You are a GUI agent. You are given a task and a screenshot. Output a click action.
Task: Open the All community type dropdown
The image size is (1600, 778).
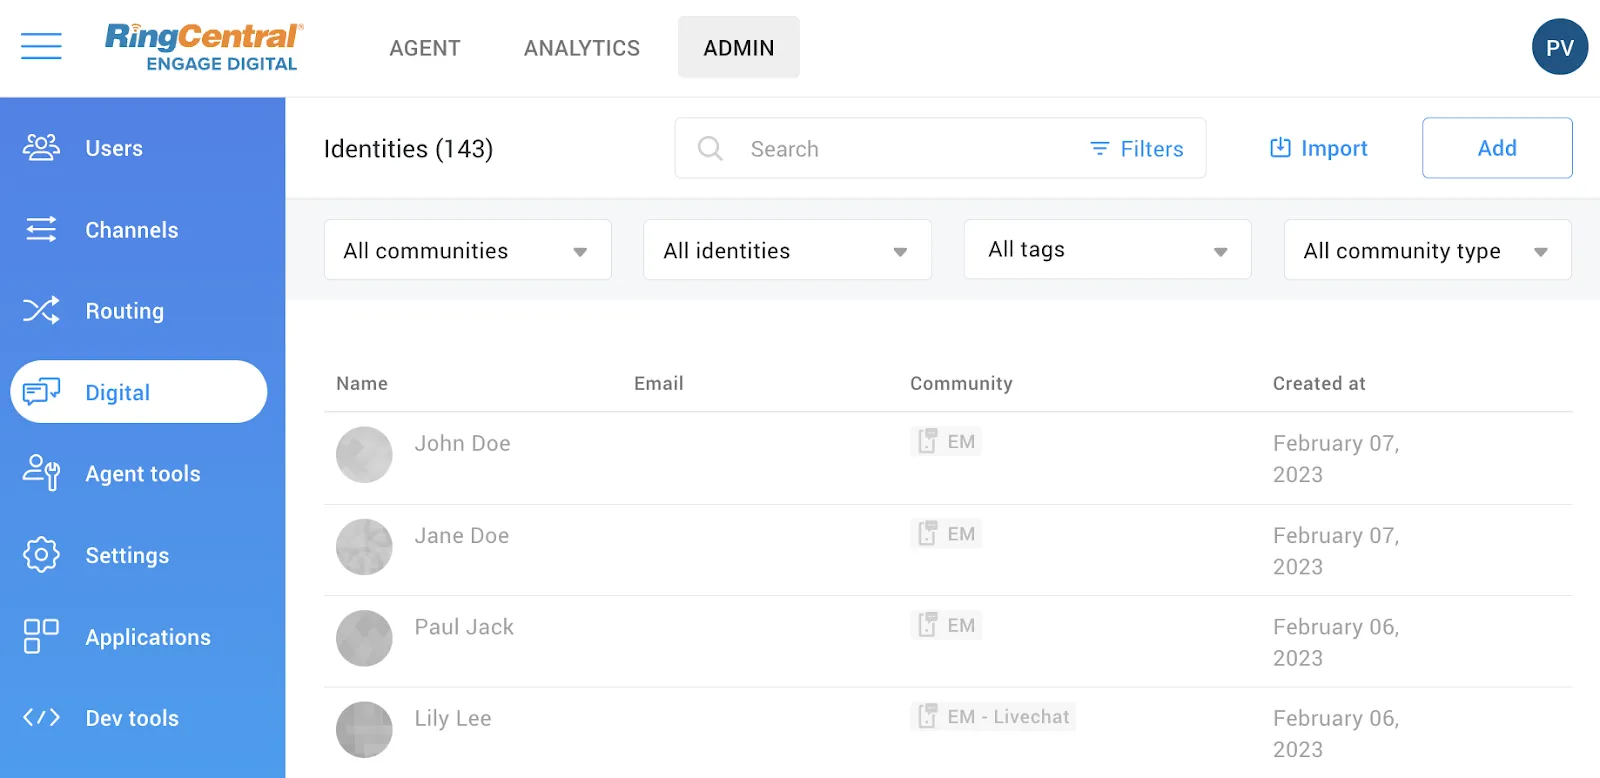(x=1427, y=250)
